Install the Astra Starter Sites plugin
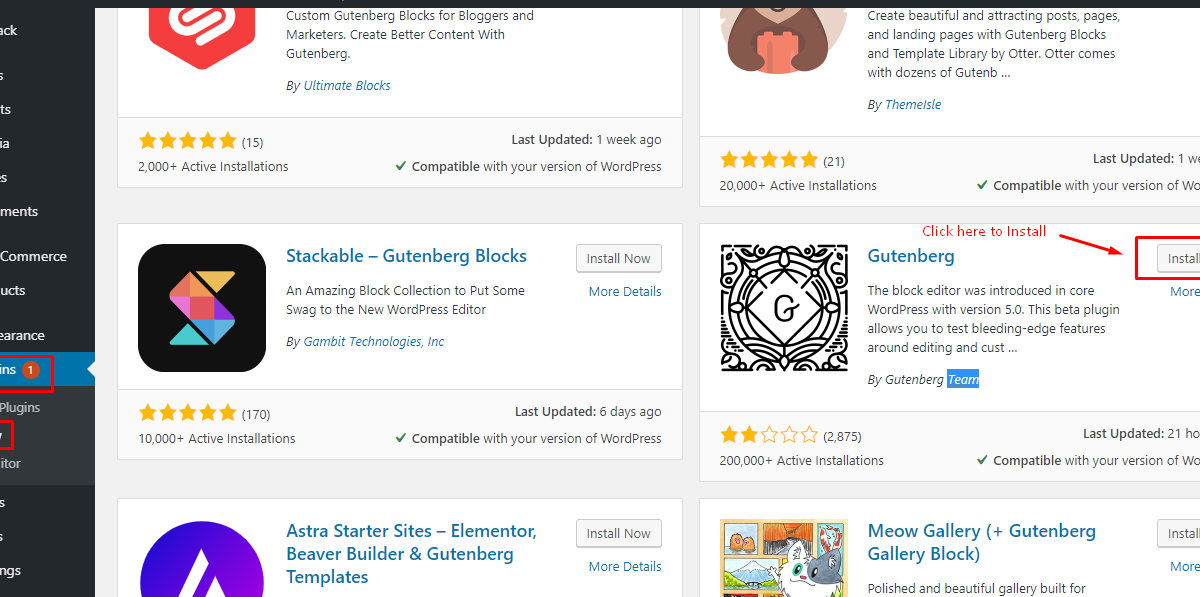1200x597 pixels. pos(619,533)
